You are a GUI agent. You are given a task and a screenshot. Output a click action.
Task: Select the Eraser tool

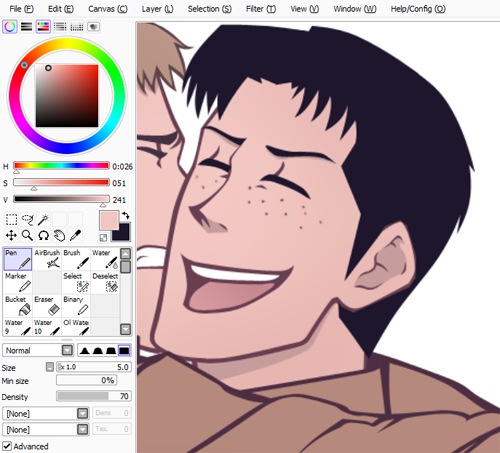pyautogui.click(x=47, y=306)
